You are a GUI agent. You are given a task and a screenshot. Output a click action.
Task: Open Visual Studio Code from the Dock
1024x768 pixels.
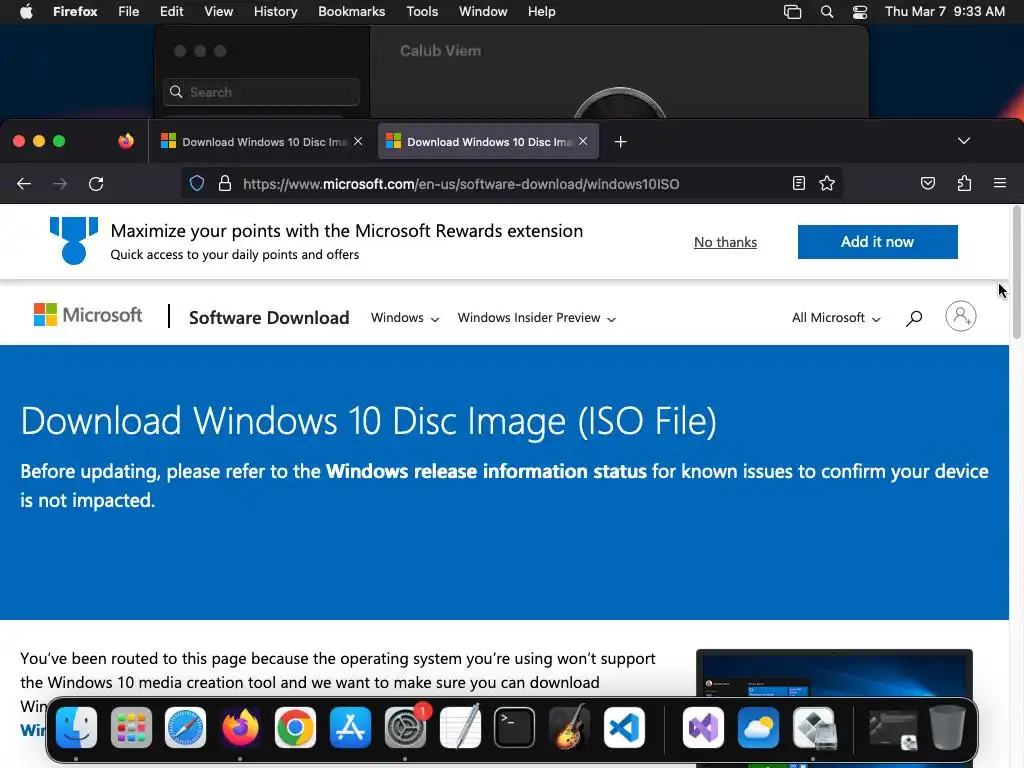pyautogui.click(x=624, y=727)
